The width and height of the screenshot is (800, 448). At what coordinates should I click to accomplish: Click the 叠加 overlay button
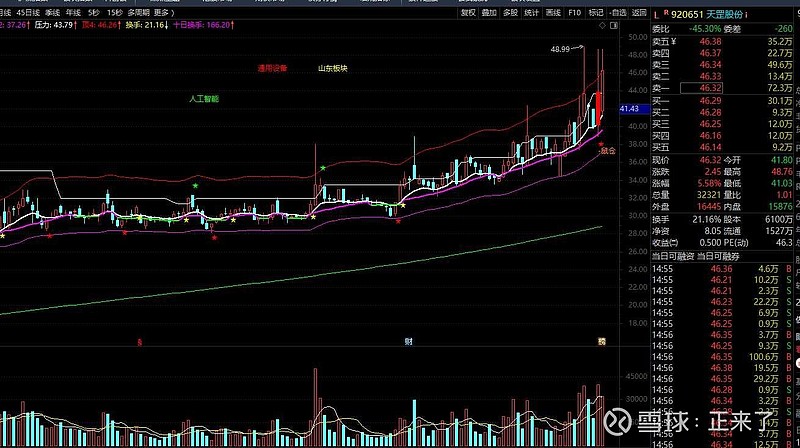(489, 13)
